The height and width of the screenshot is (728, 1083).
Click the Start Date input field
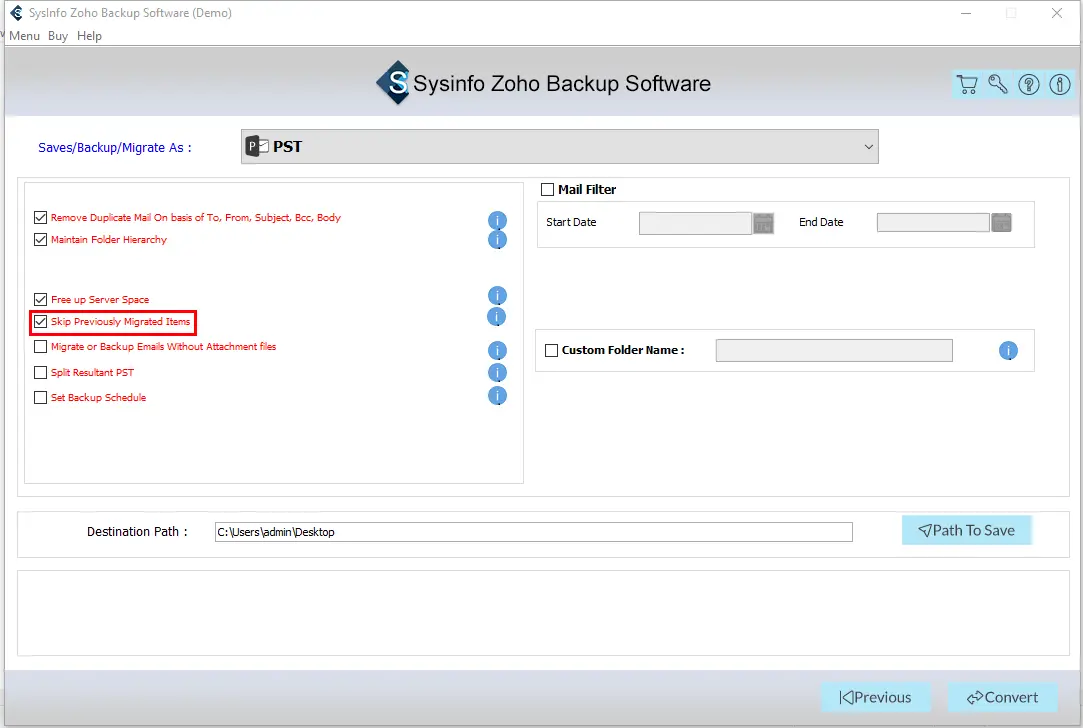point(695,223)
